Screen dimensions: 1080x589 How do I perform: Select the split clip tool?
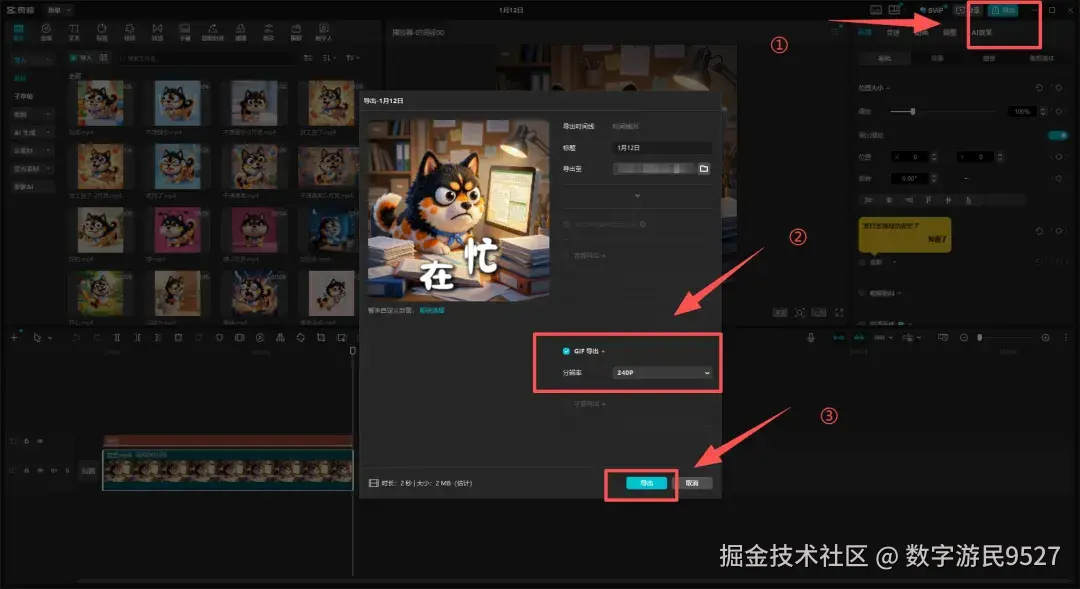point(117,338)
